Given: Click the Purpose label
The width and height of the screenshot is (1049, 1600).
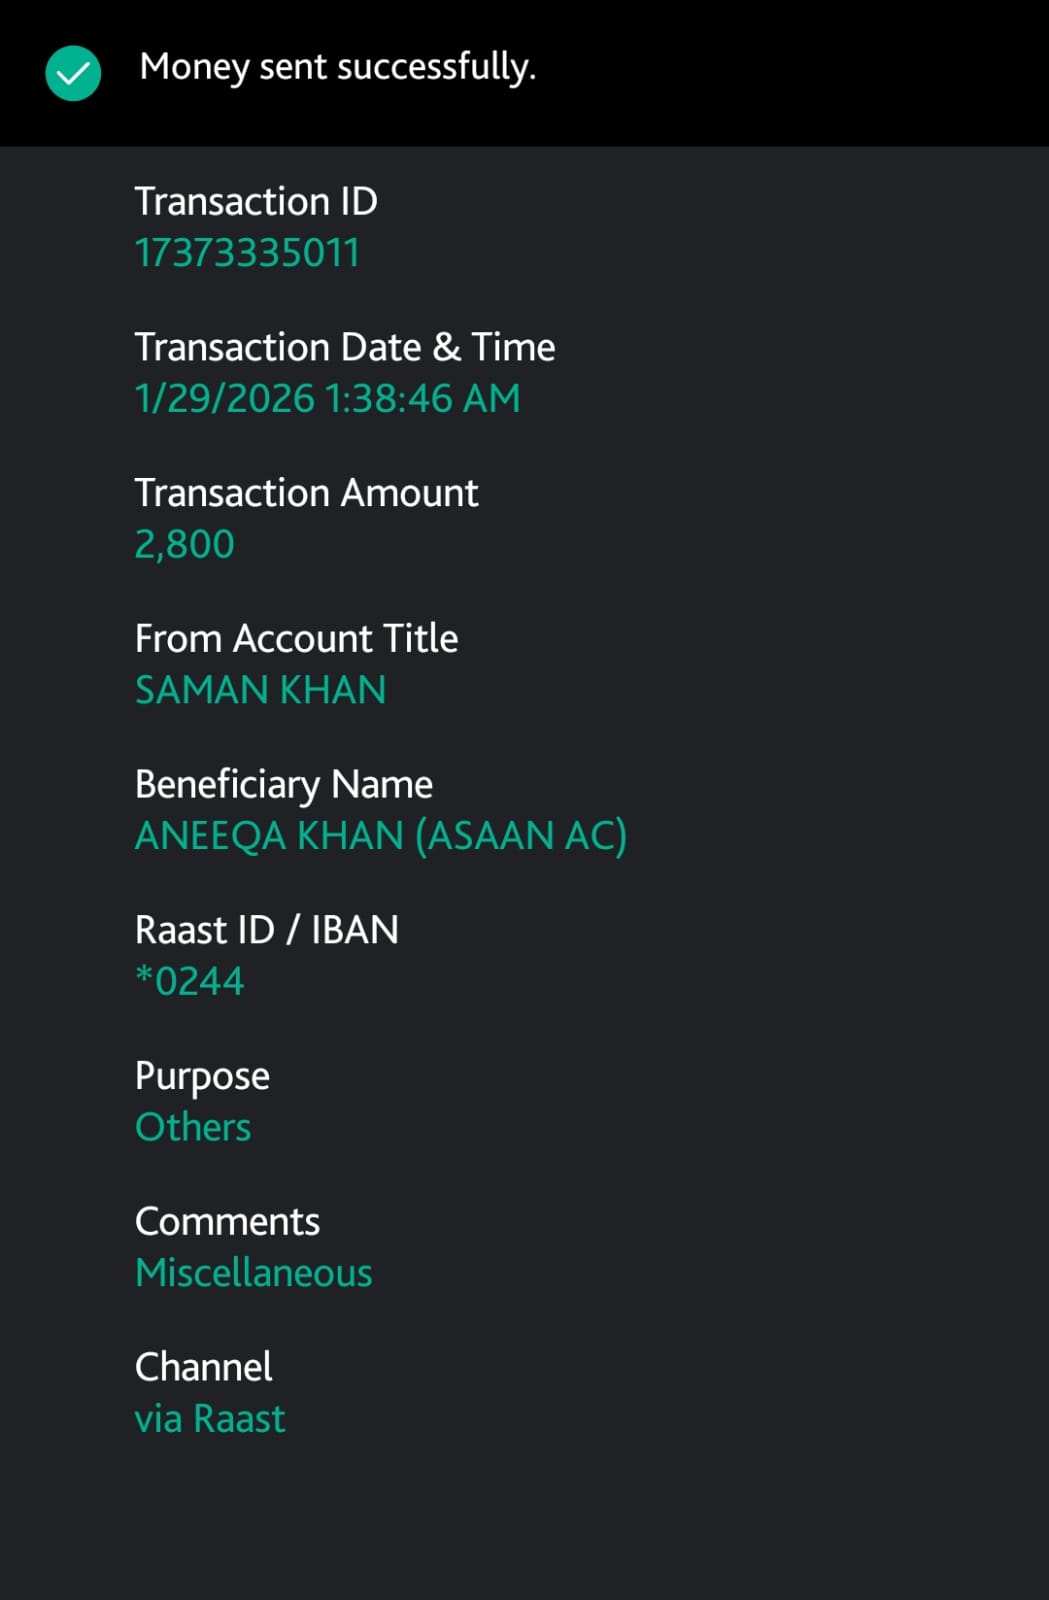Looking at the screenshot, I should coord(202,1077).
